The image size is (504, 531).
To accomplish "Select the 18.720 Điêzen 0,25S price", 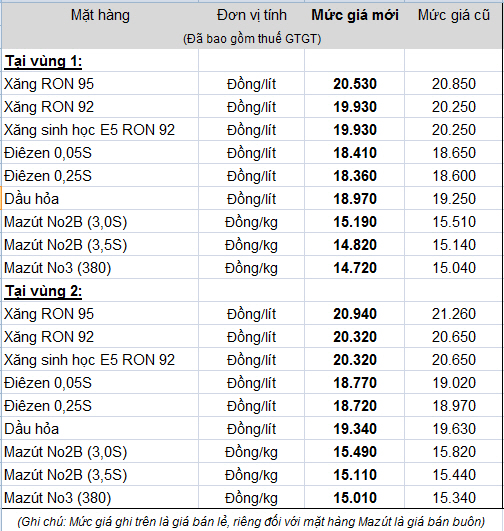I will pyautogui.click(x=355, y=406).
